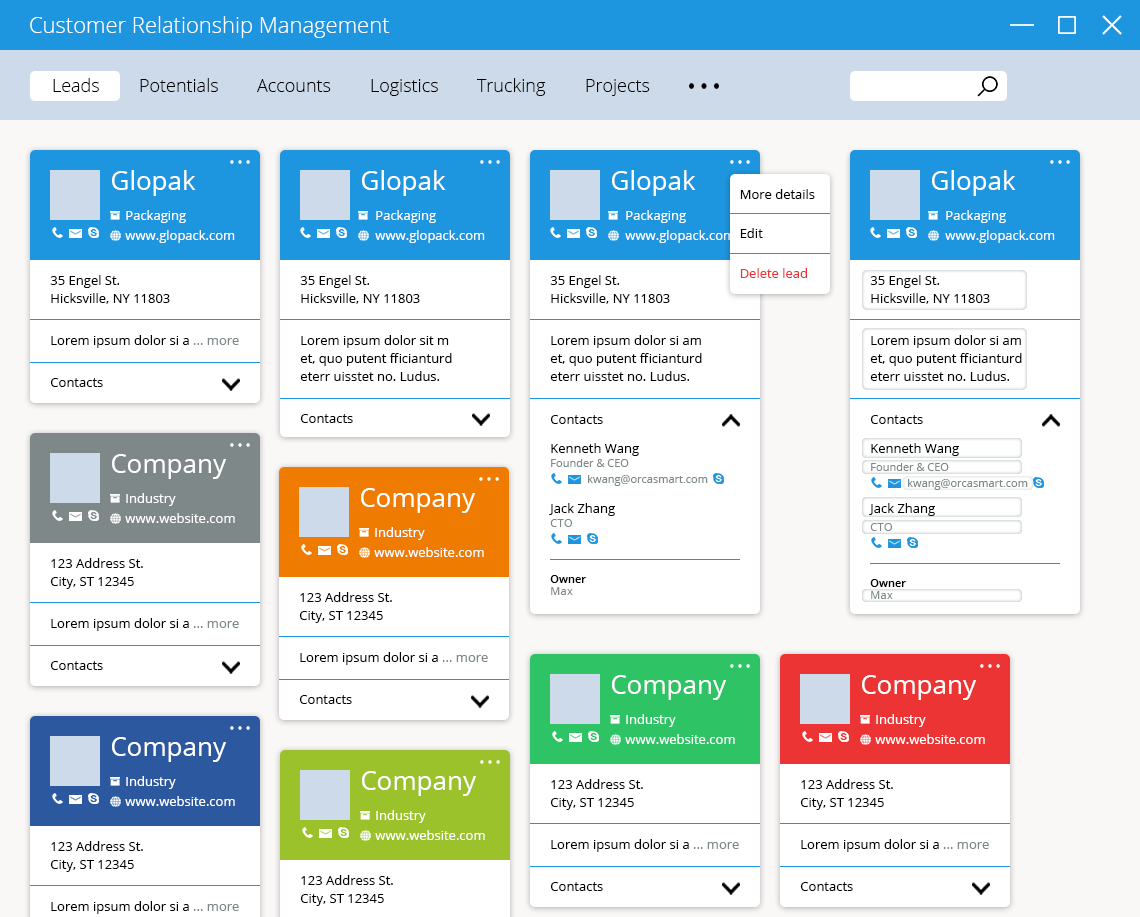Click the search magnifier icon

987,86
